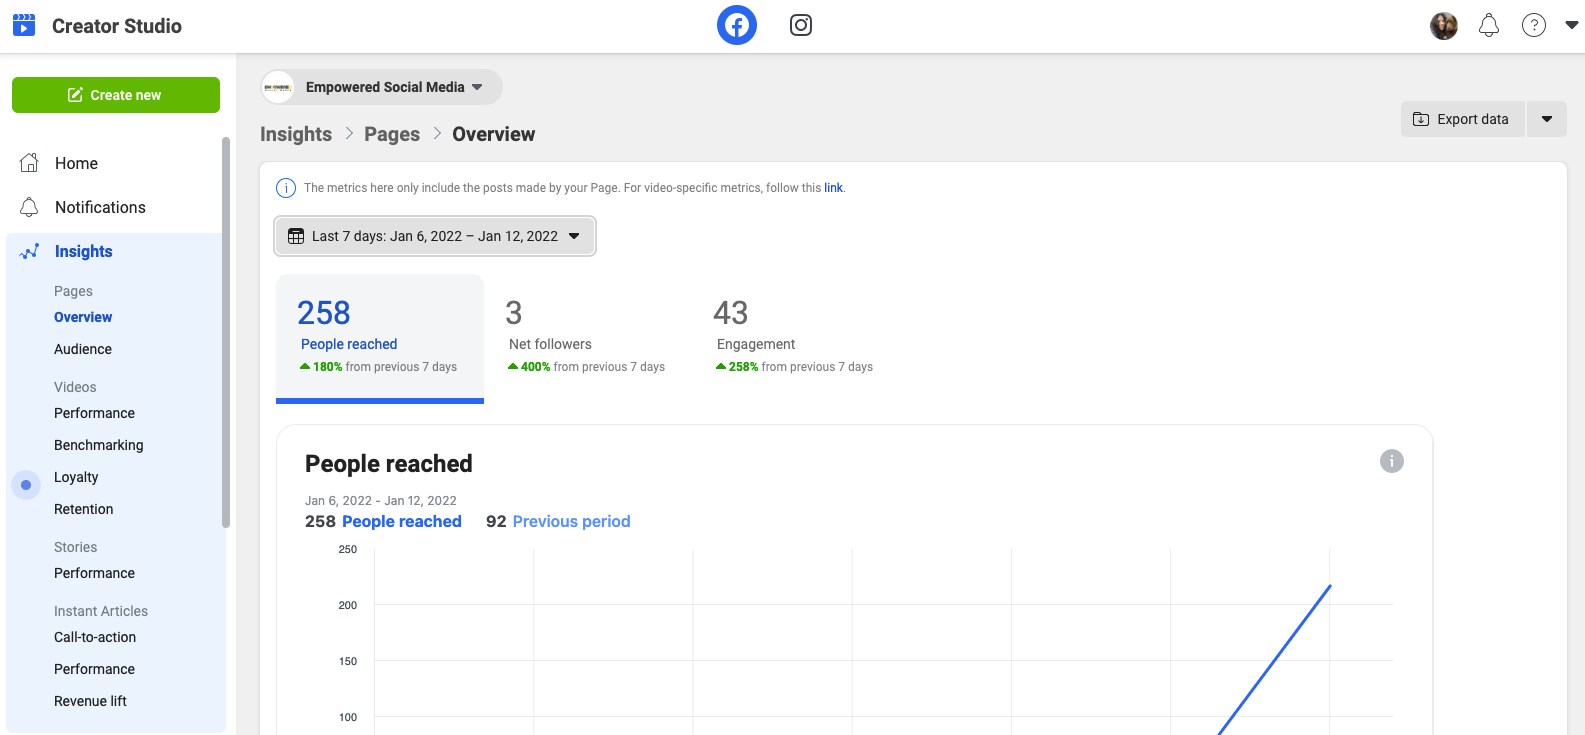Open Audience under Pages
The width and height of the screenshot is (1585, 735).
tap(83, 349)
